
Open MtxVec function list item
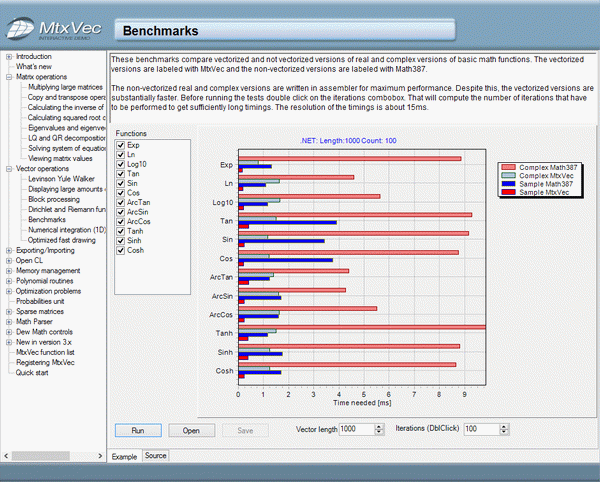coord(45,352)
